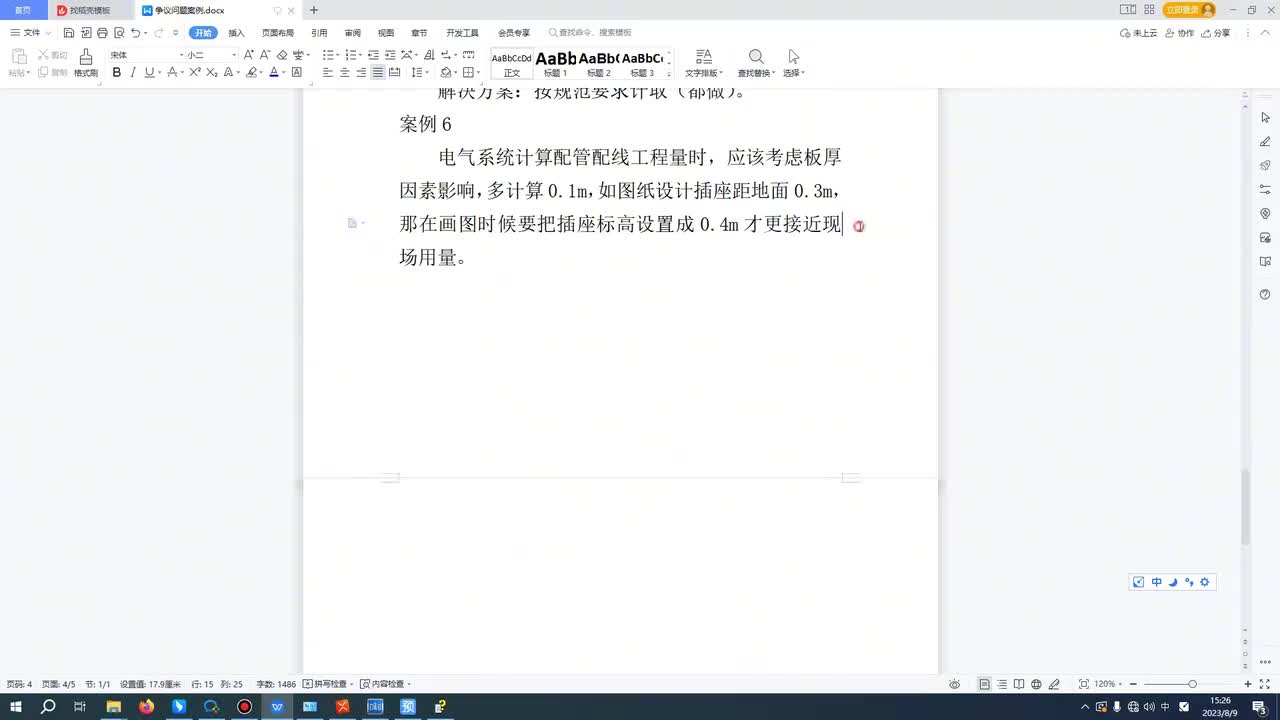Image resolution: width=1280 pixels, height=720 pixels.
Task: Apply the 标题 2 heading style
Action: coord(599,64)
